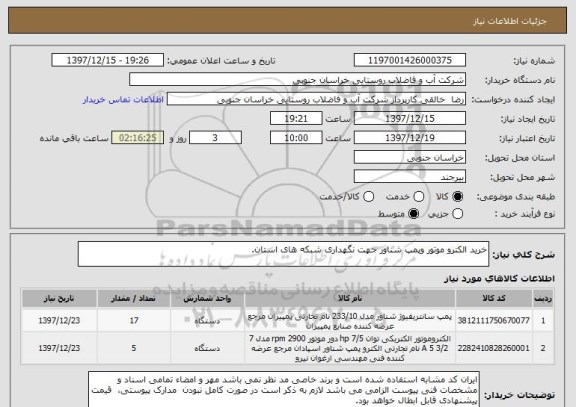Click the announcement date field 1397/12/15 - 19:26

click(x=108, y=60)
